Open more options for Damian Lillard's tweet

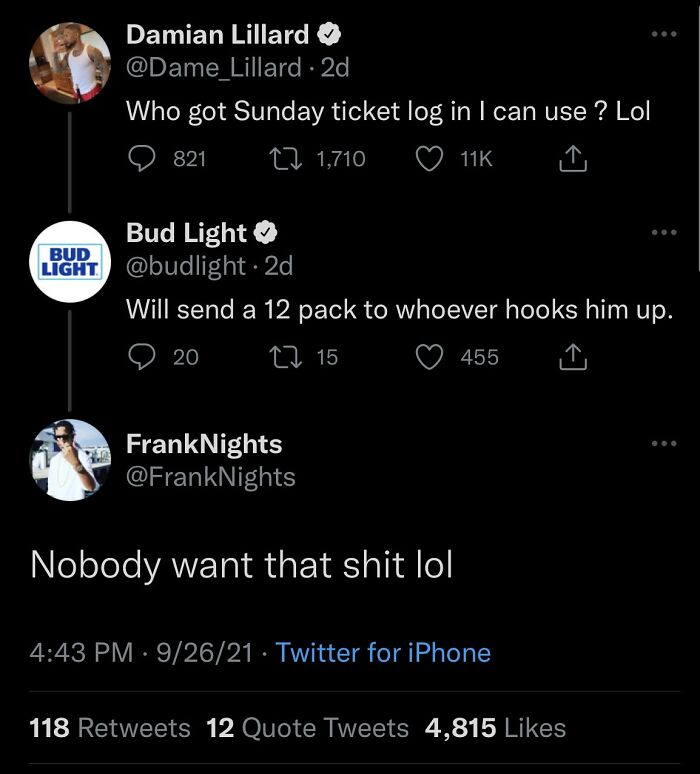(x=663, y=34)
